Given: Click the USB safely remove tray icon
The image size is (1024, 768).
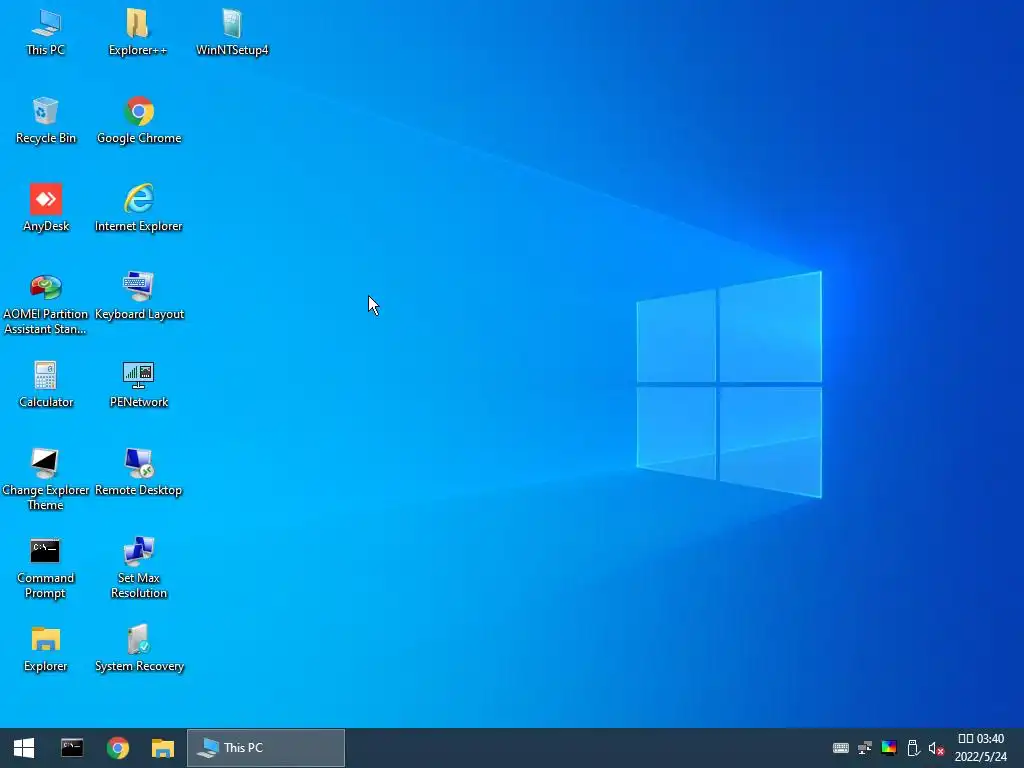Looking at the screenshot, I should (913, 748).
